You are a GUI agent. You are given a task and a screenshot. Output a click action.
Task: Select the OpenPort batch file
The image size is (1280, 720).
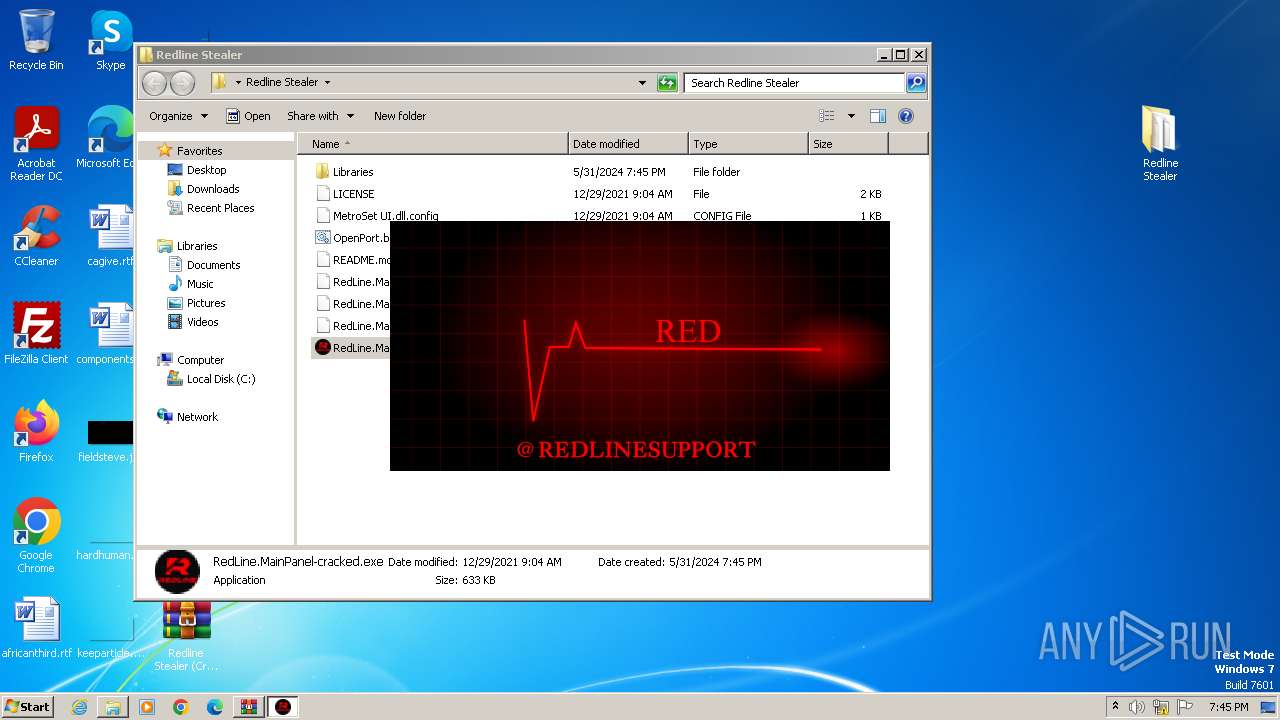point(352,238)
